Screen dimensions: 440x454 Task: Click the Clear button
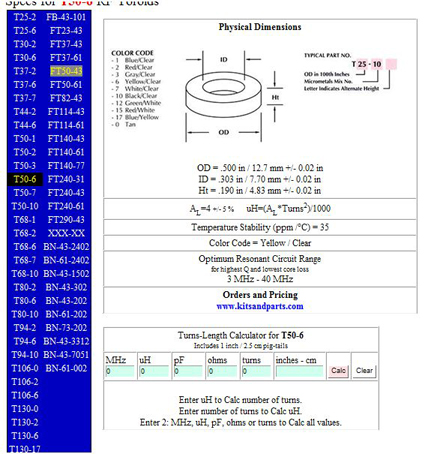click(x=364, y=371)
